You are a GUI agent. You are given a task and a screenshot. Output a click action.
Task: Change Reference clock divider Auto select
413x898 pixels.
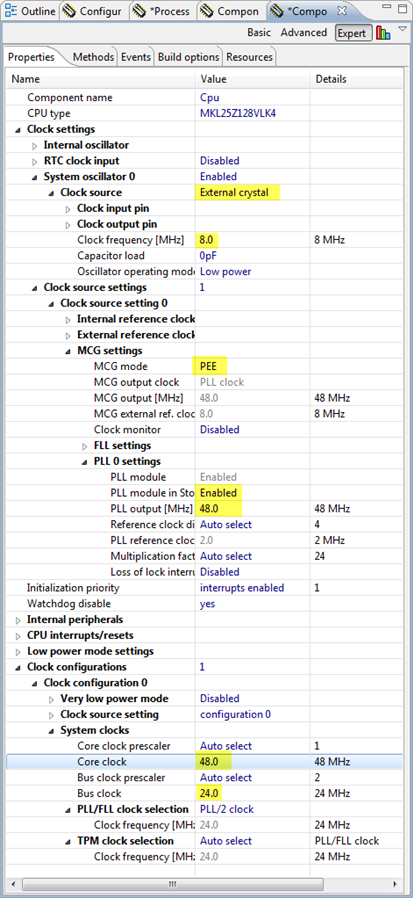[226, 525]
